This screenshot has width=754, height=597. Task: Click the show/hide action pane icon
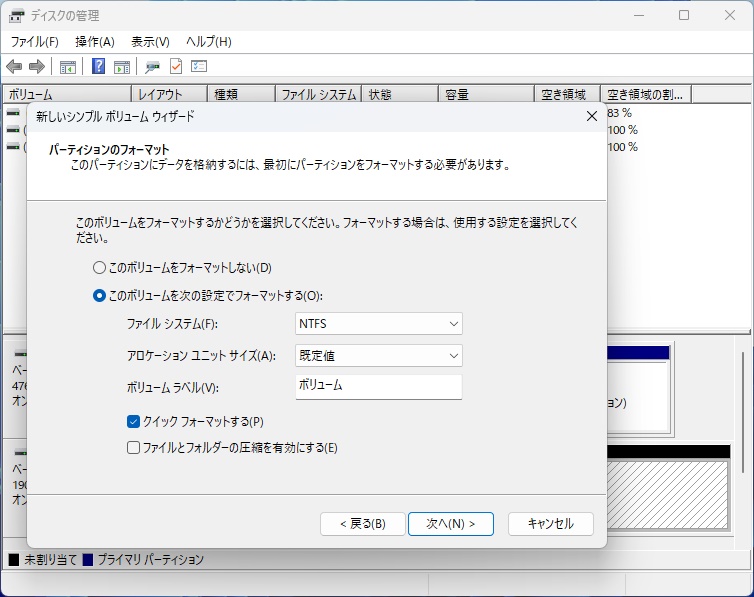[x=122, y=67]
